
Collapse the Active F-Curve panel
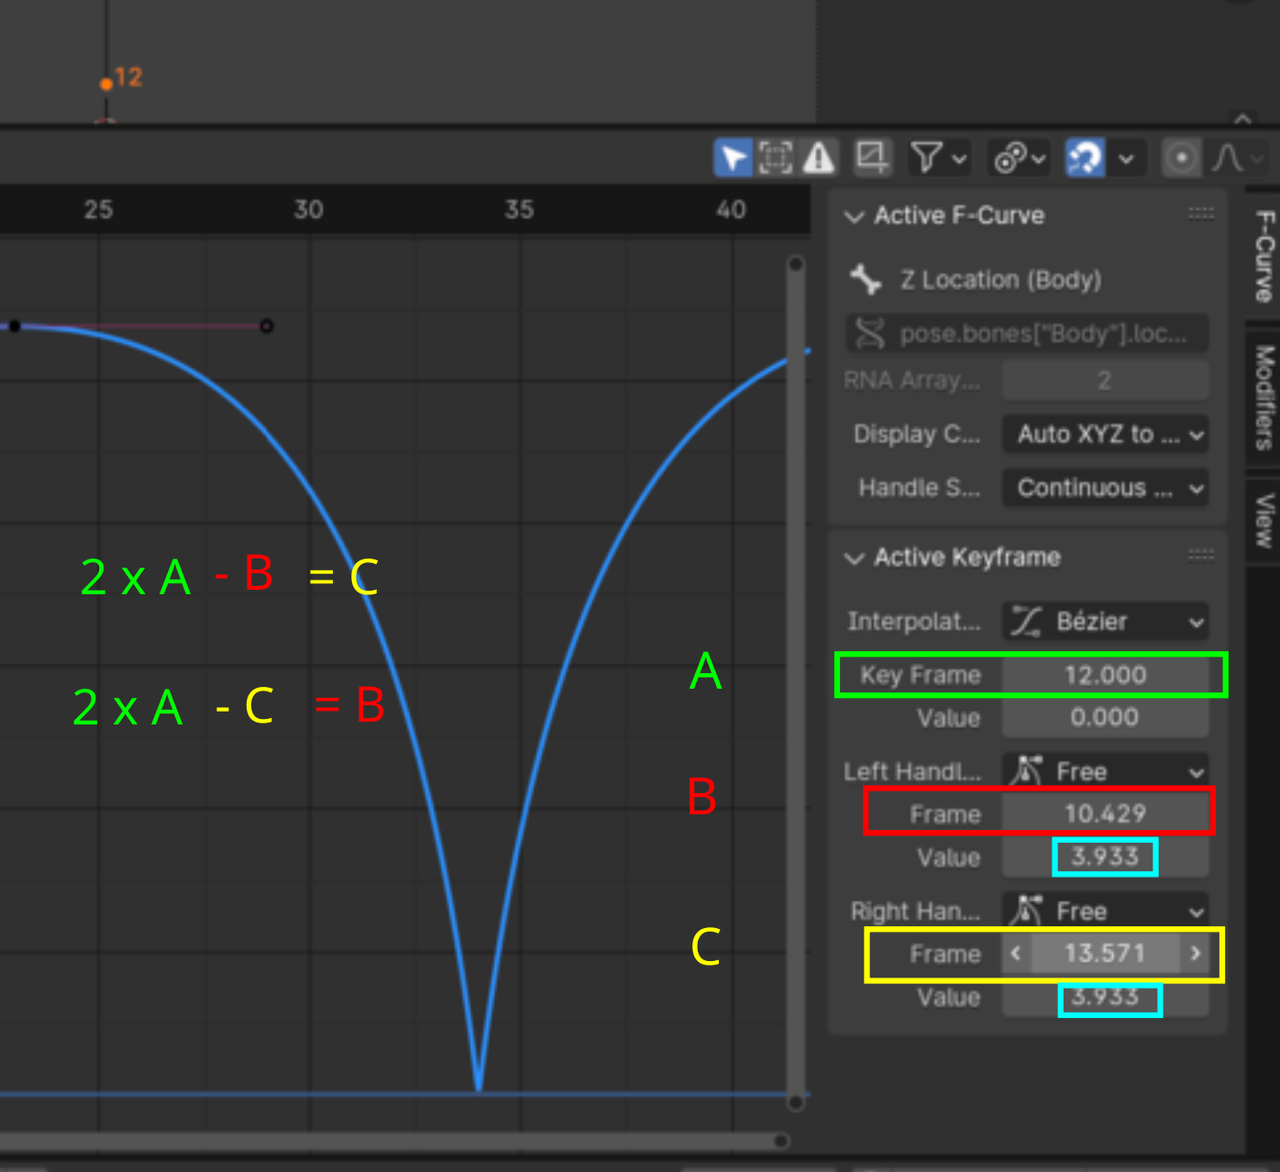point(854,216)
